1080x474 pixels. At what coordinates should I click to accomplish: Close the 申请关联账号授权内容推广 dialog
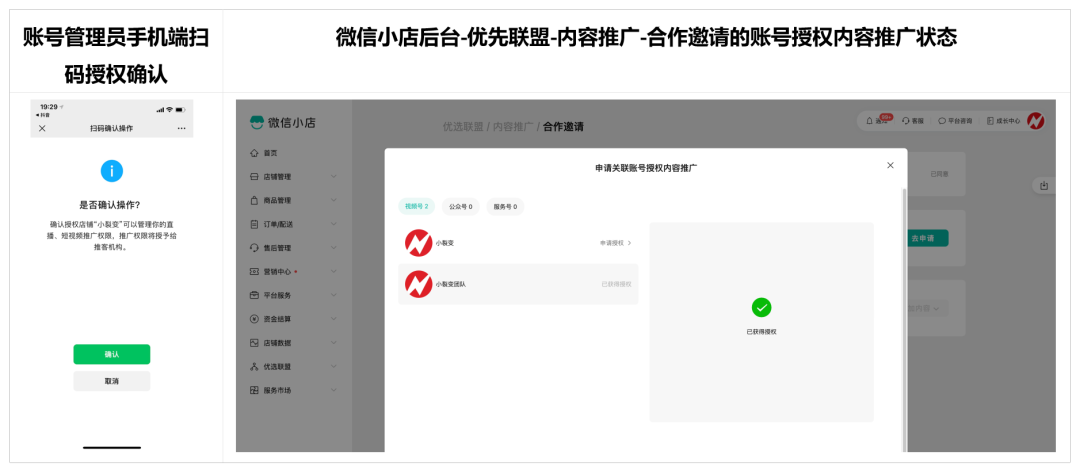pyautogui.click(x=891, y=165)
